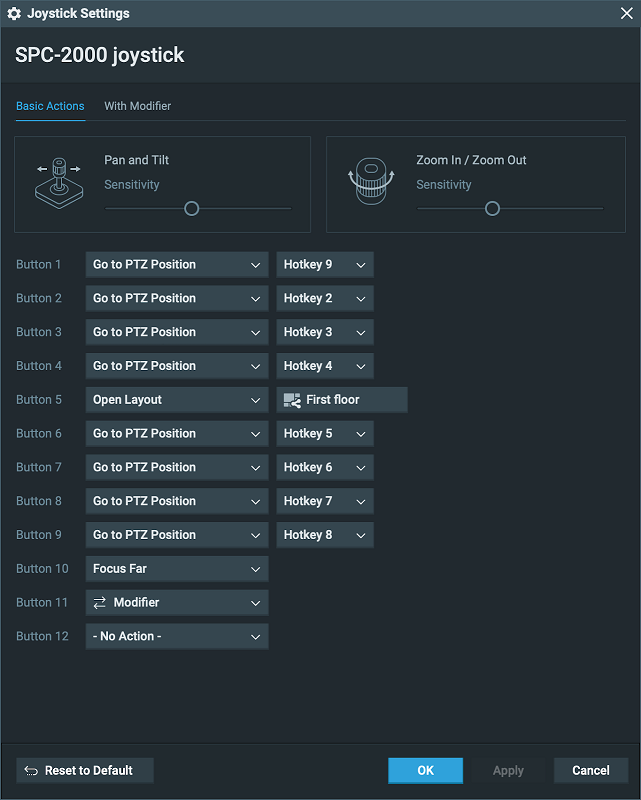641x800 pixels.
Task: Close the Joystick Settings dialog
Action: 626,14
